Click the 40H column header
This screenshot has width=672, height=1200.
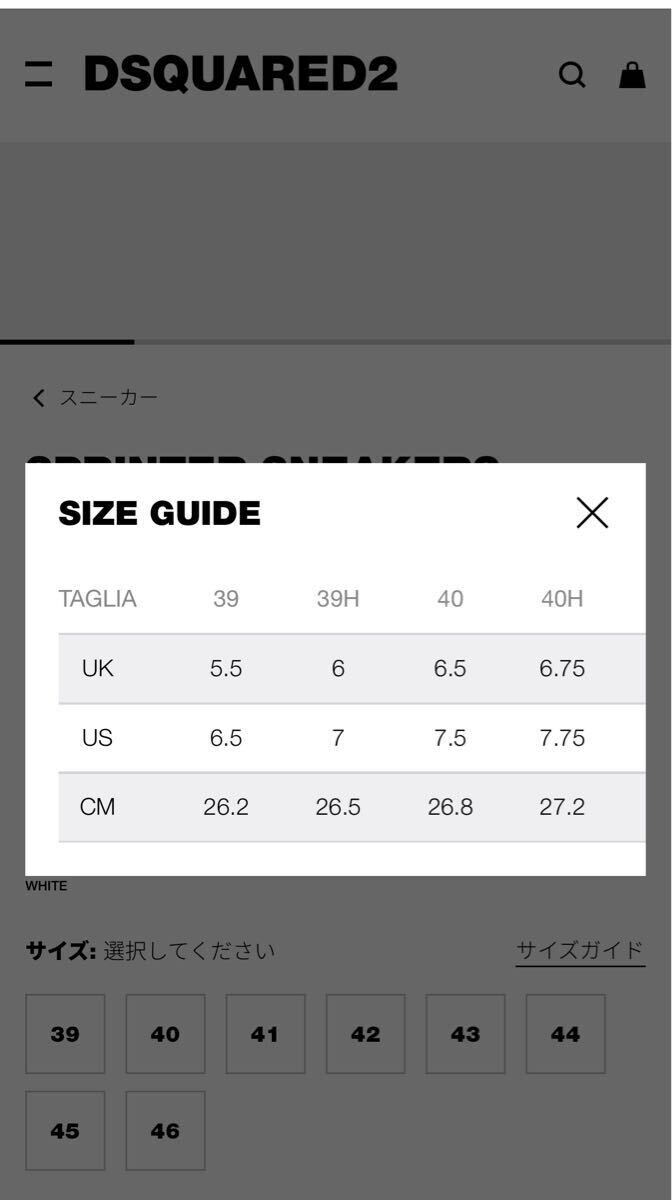[561, 599]
